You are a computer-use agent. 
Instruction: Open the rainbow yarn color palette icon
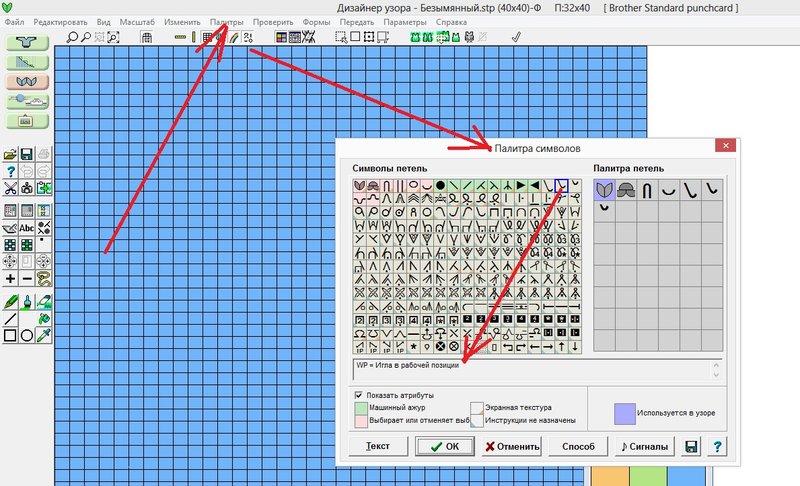[234, 37]
